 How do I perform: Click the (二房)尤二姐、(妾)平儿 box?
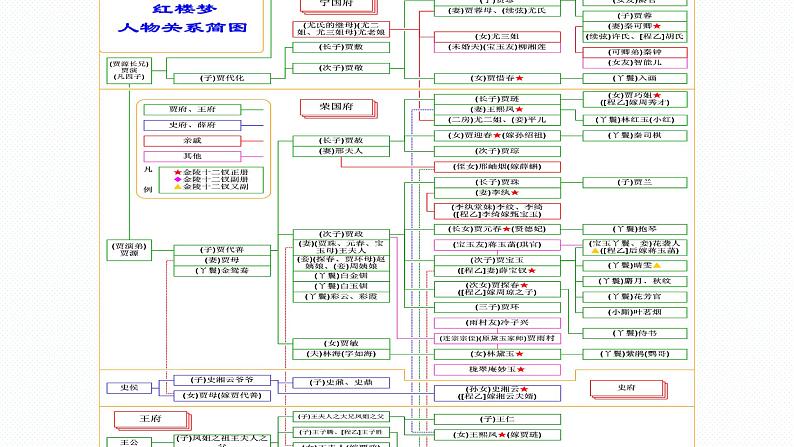coord(497,120)
